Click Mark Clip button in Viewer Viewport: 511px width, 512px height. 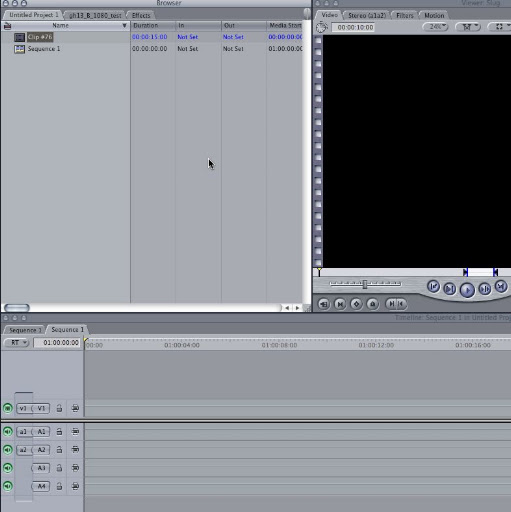340,304
